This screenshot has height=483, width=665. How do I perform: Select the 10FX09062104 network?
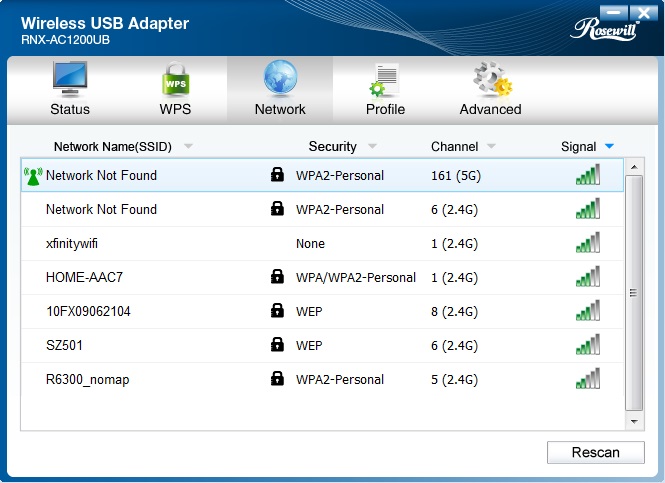click(322, 311)
